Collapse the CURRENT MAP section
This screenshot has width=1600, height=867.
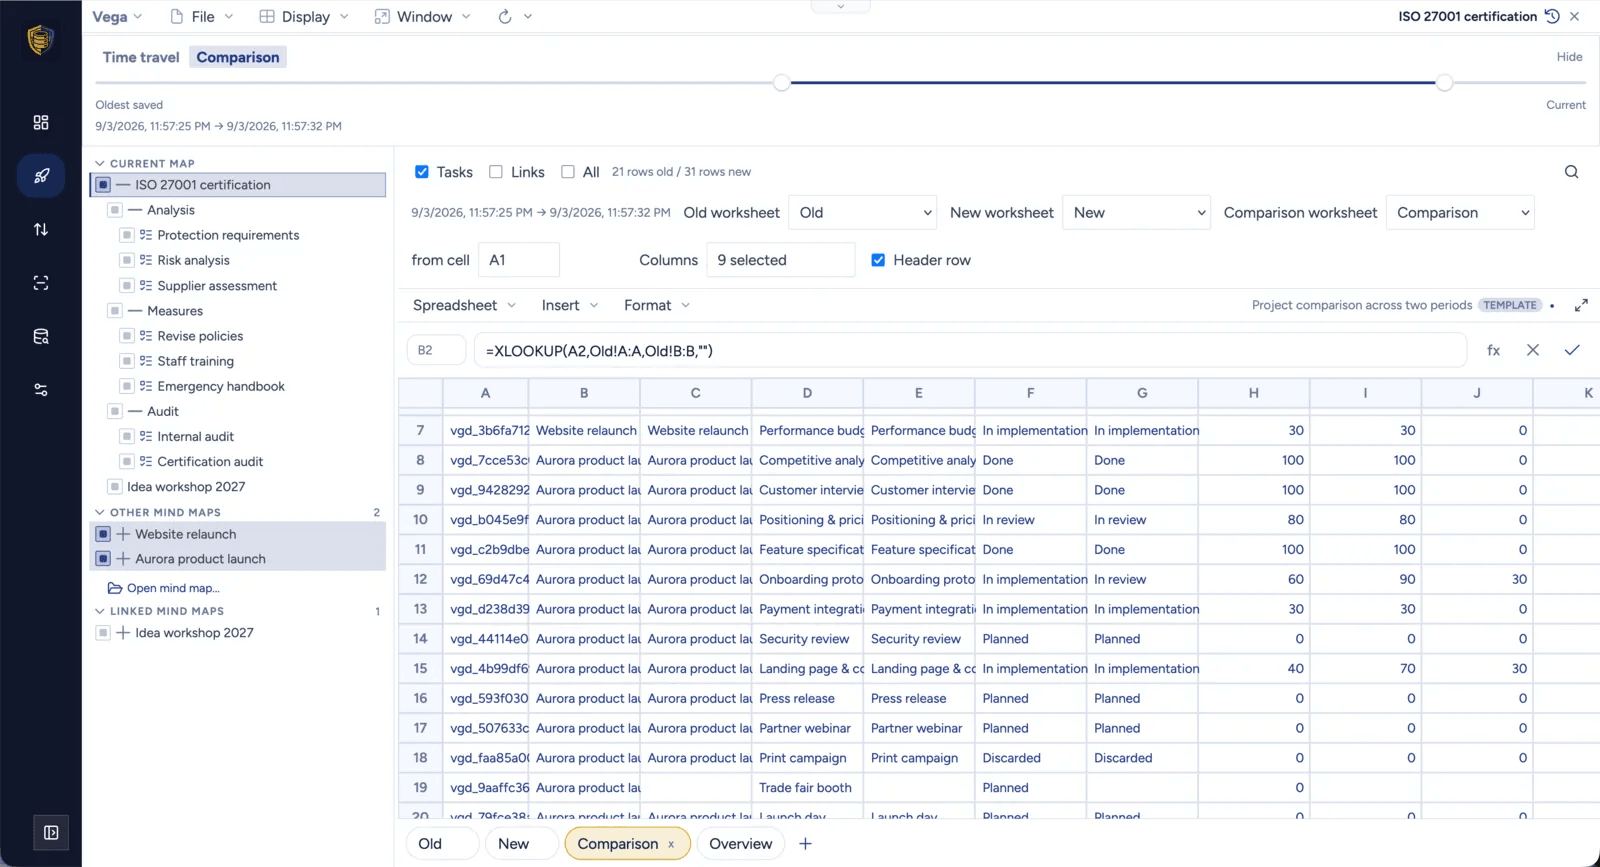[x=100, y=163]
